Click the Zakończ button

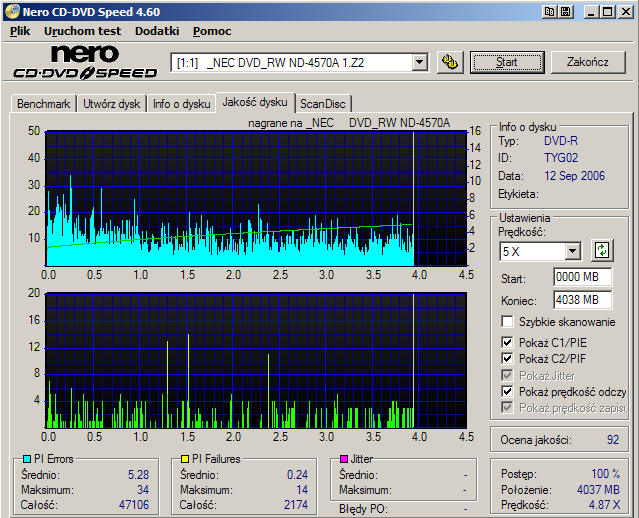click(x=588, y=62)
